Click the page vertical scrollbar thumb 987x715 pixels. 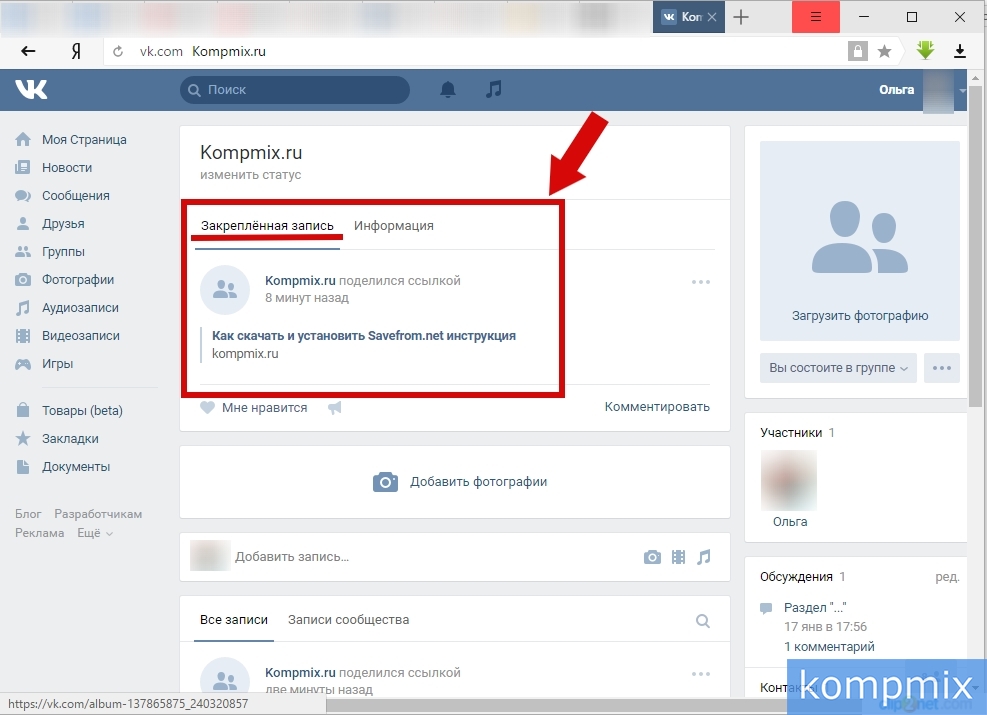pyautogui.click(x=976, y=245)
